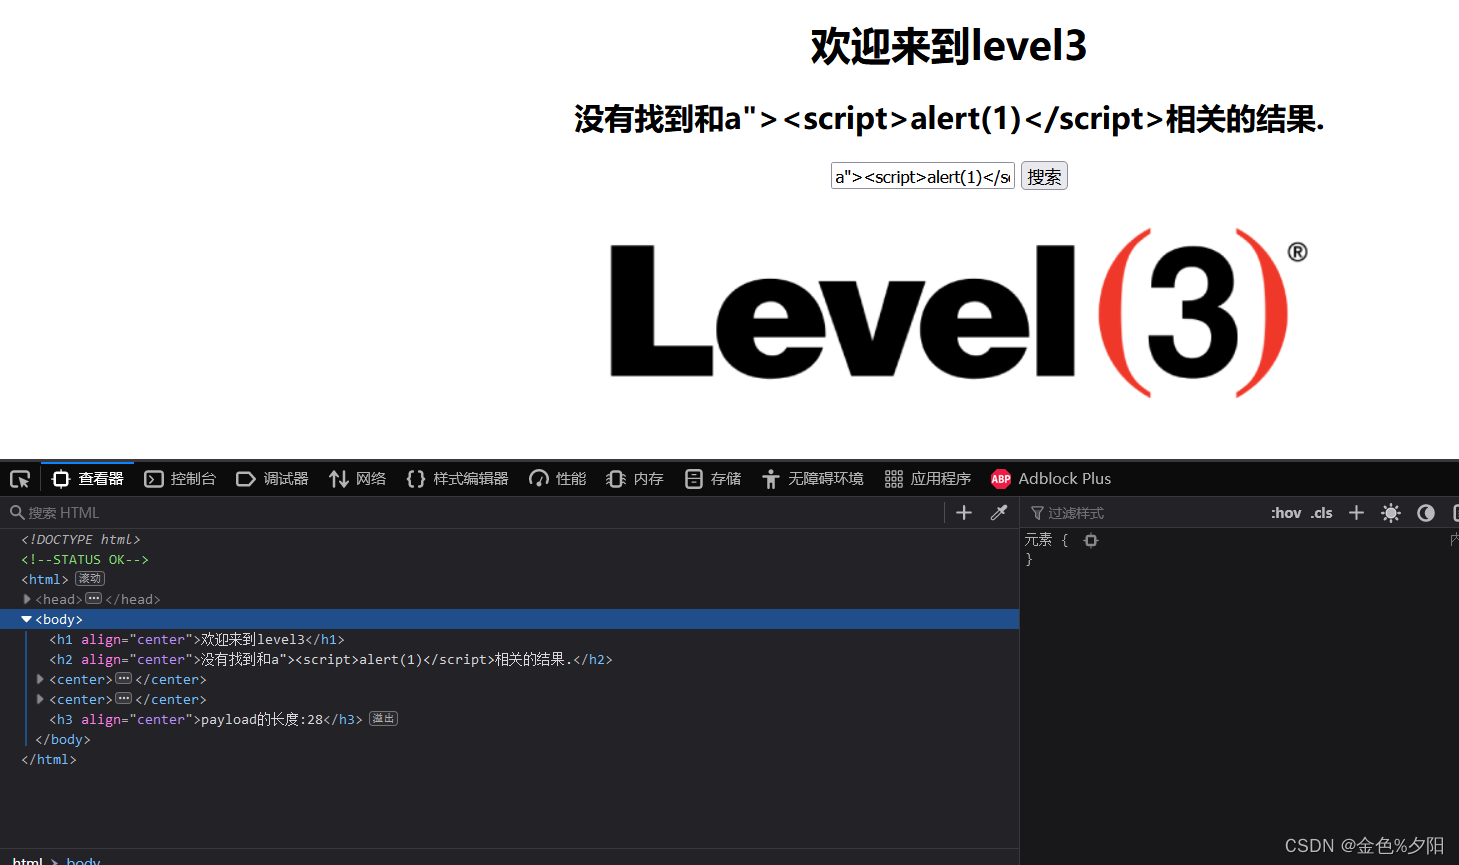Viewport: 1459px width, 865px height.
Task: Click the body breadcrumb item
Action: click(x=84, y=860)
